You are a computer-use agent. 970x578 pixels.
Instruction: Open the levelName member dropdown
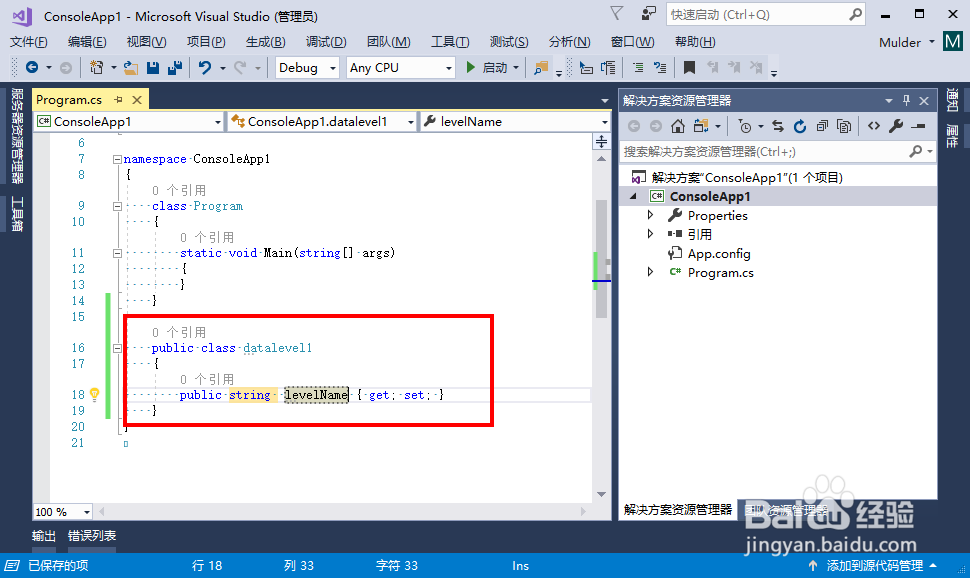(x=604, y=122)
